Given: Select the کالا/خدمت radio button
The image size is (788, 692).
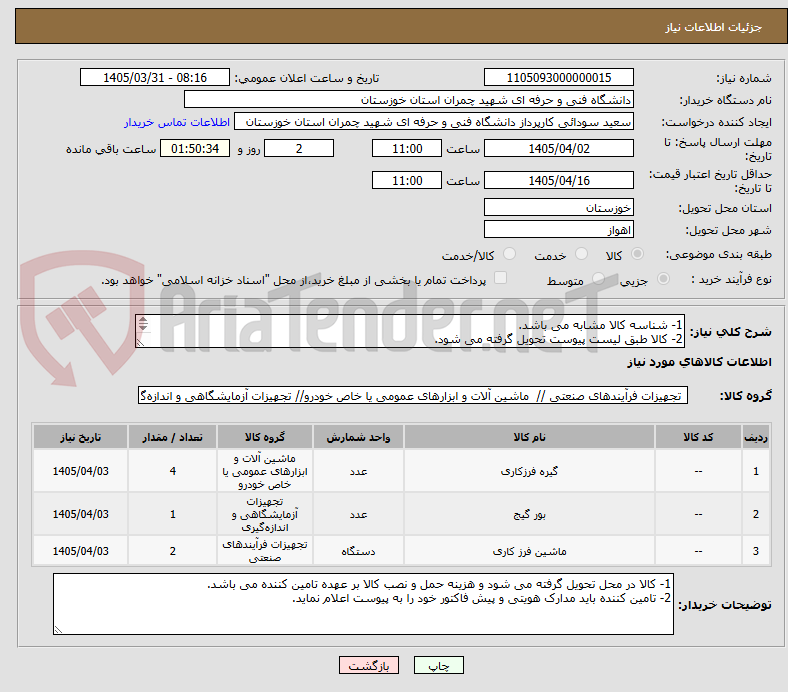Looking at the screenshot, I should point(510,254).
